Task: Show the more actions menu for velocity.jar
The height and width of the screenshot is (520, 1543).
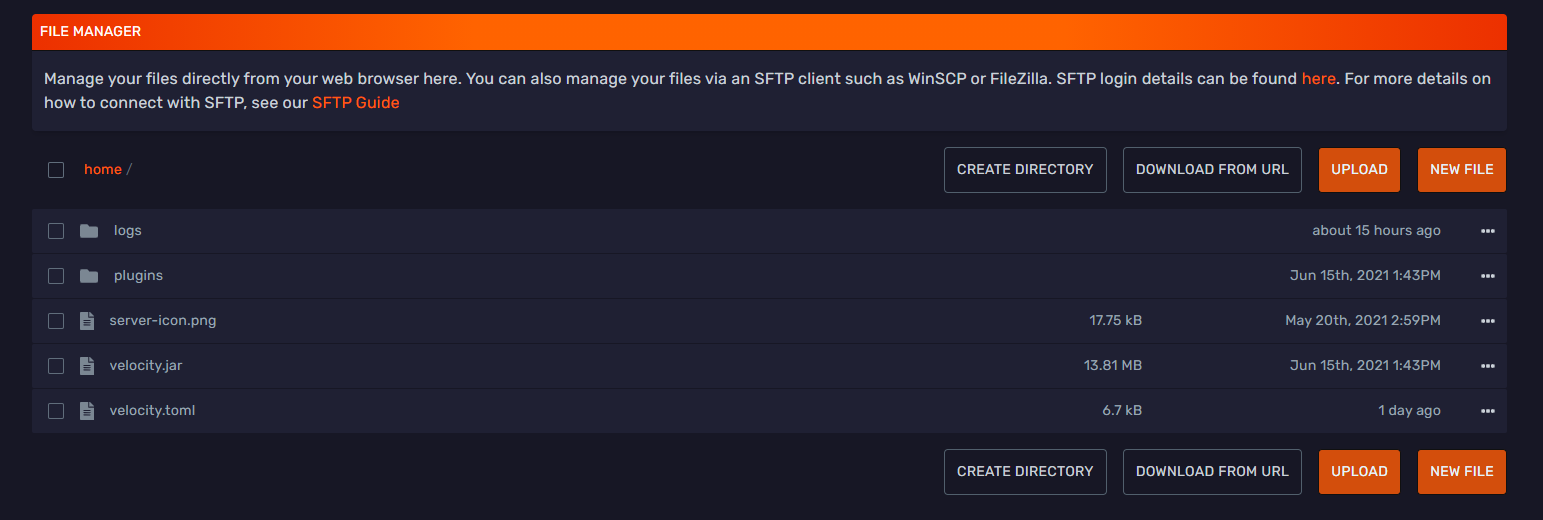Action: (1487, 366)
